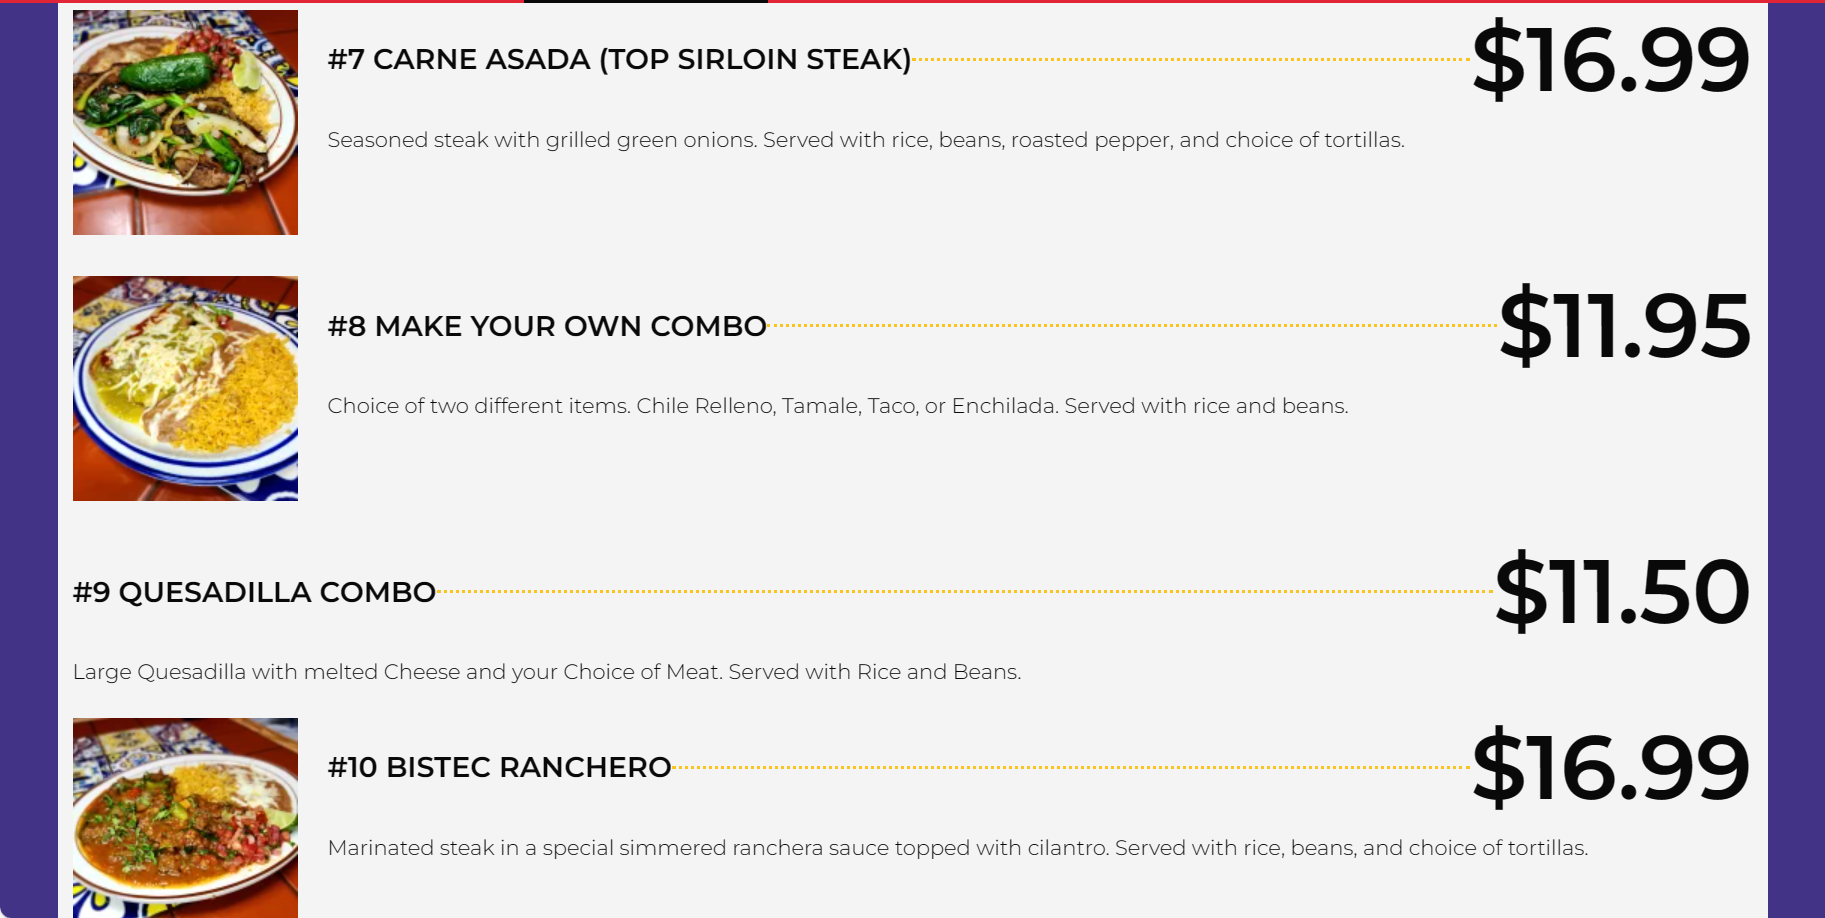Click the marinated steak ranchera sauce description
1825x918 pixels.
coord(958,848)
